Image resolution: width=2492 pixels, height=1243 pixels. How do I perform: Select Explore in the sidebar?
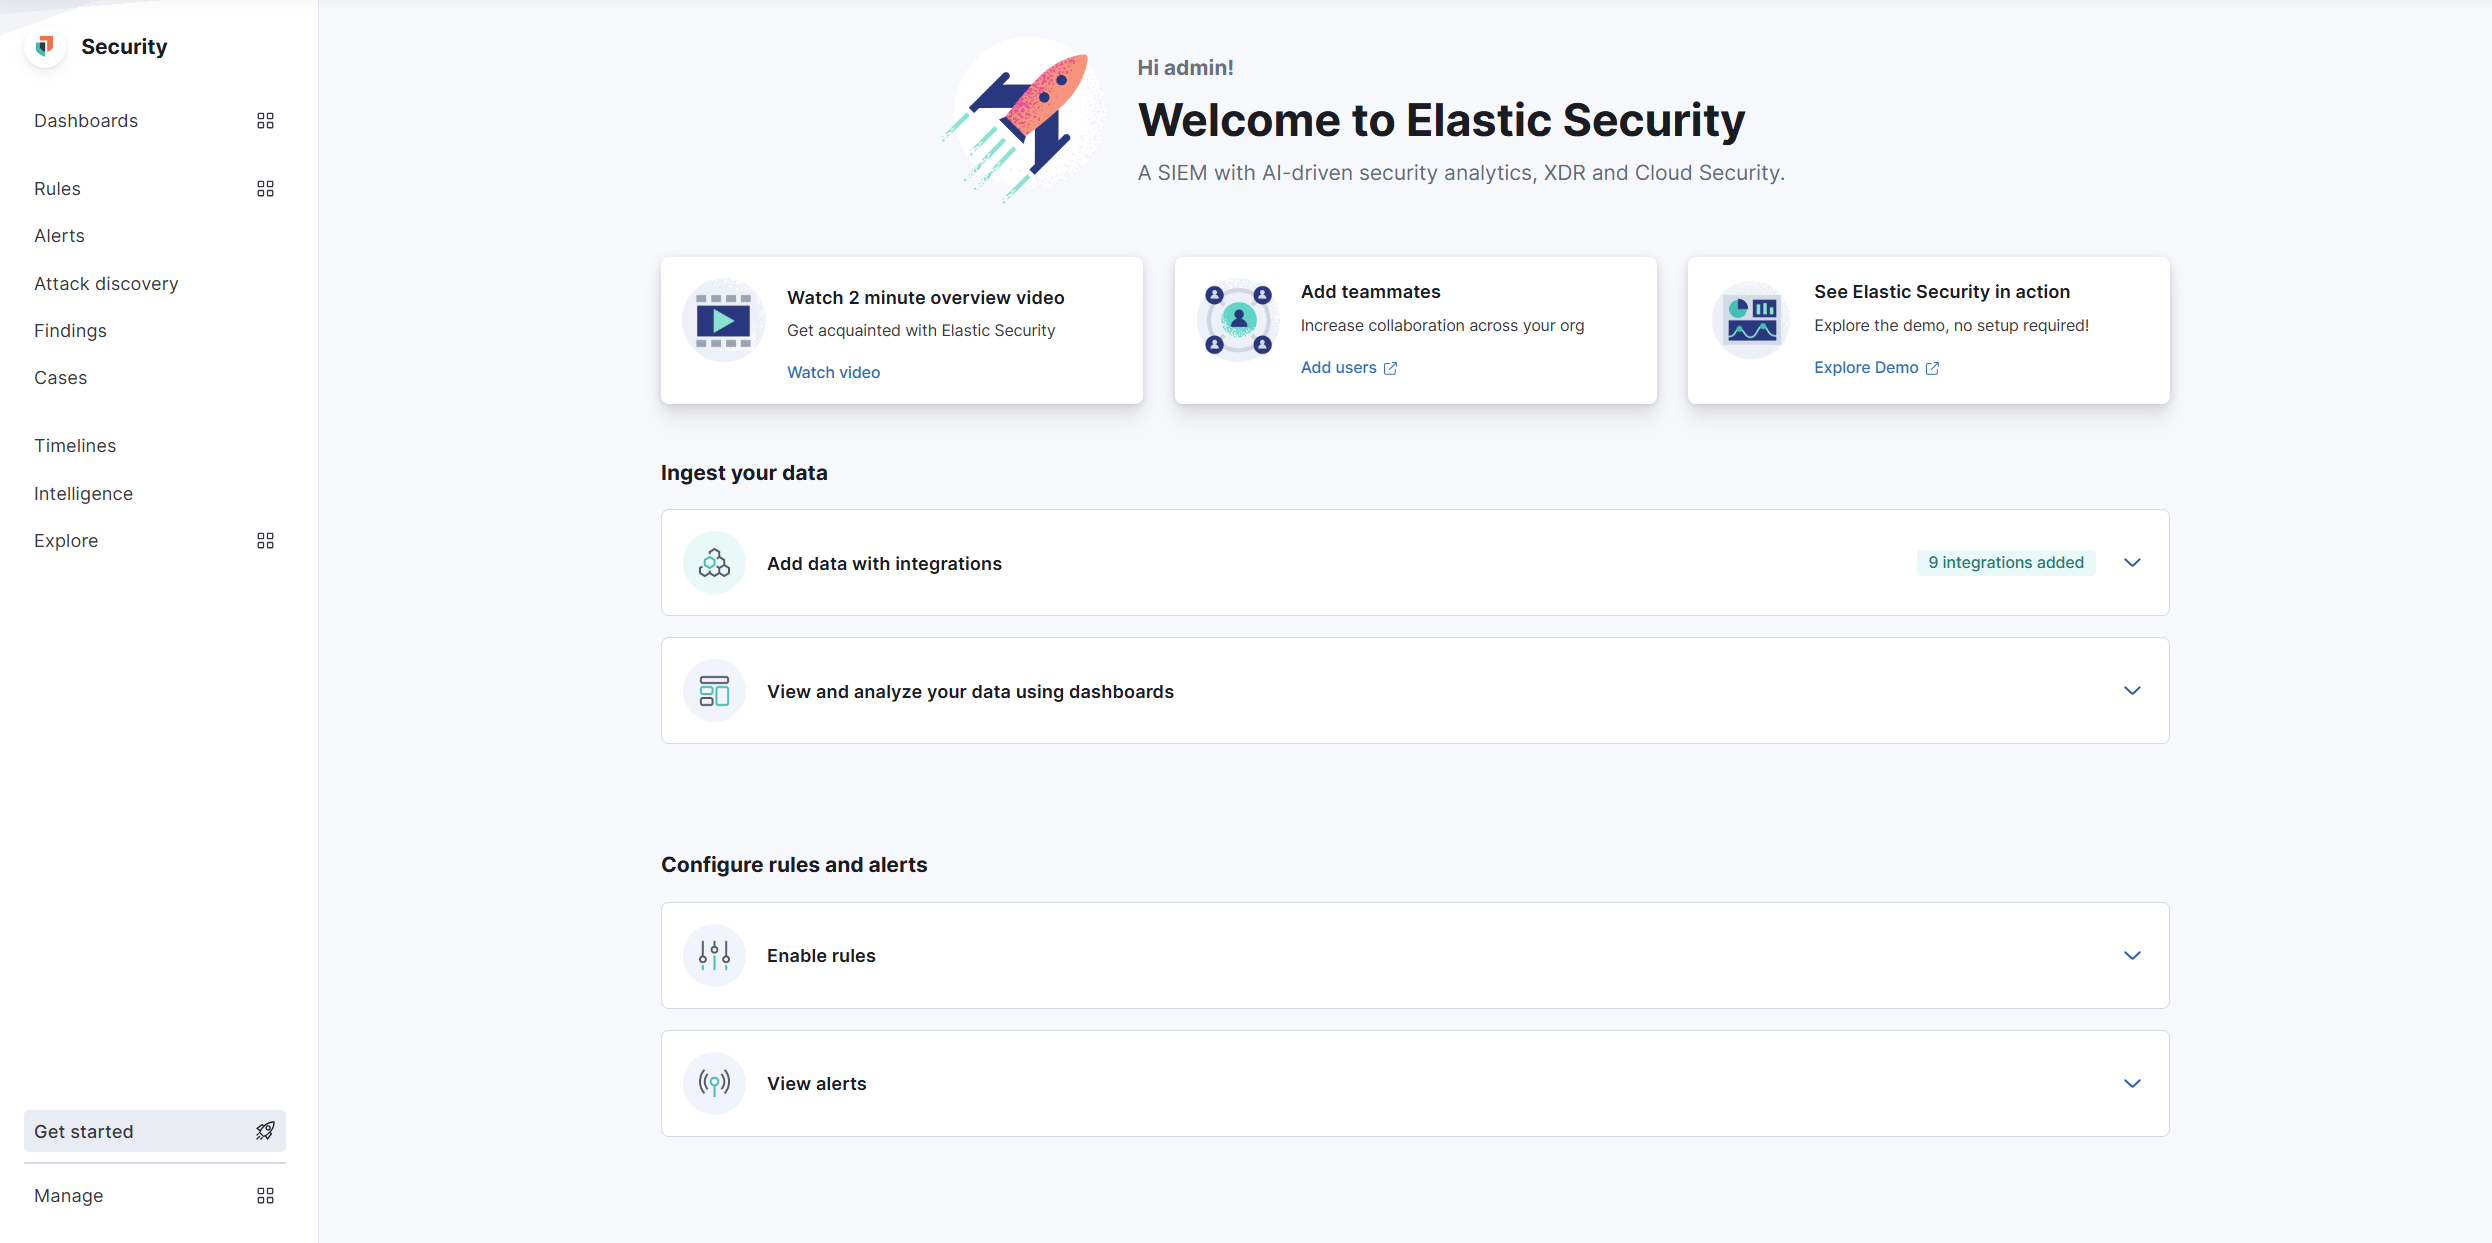click(x=66, y=541)
